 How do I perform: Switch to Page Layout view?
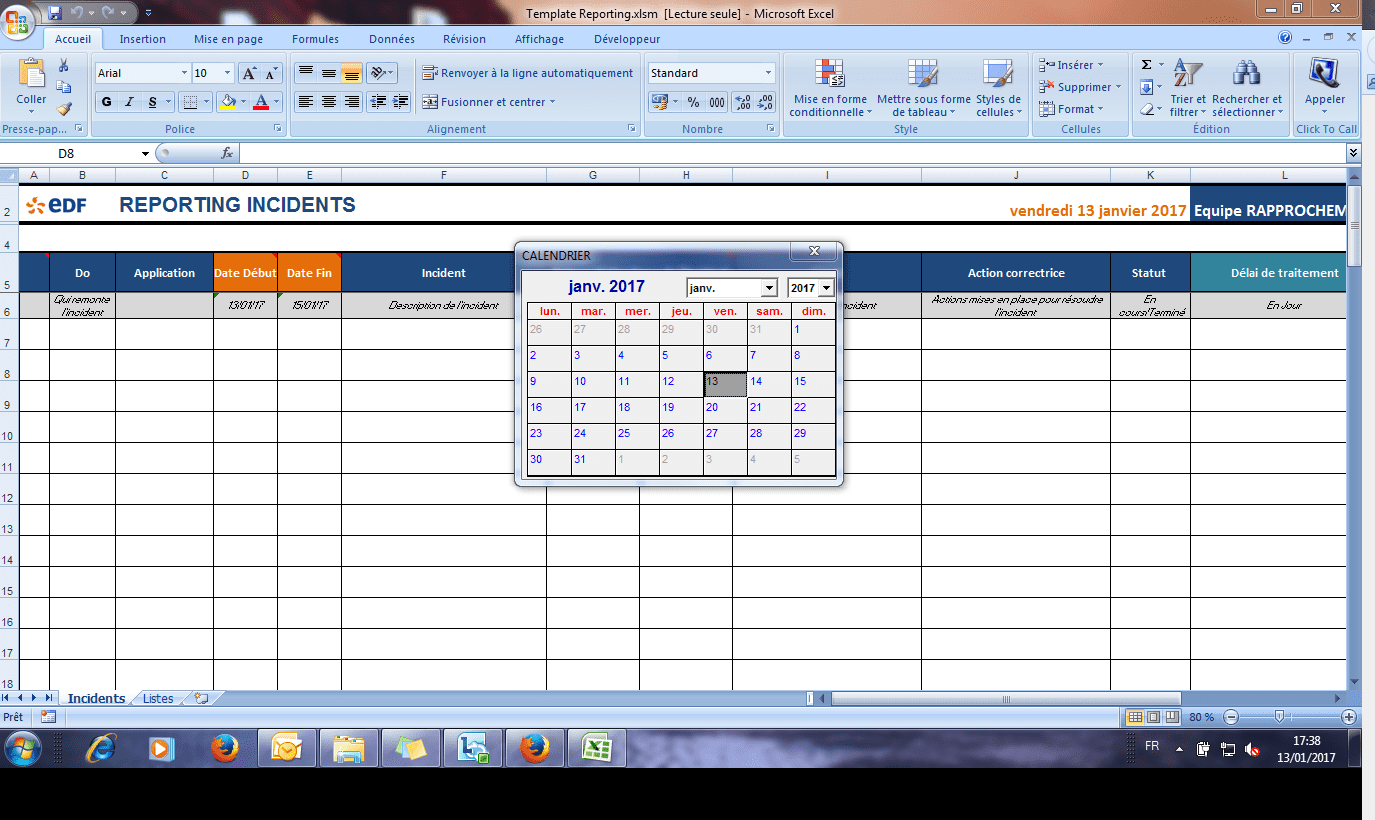pos(1153,717)
